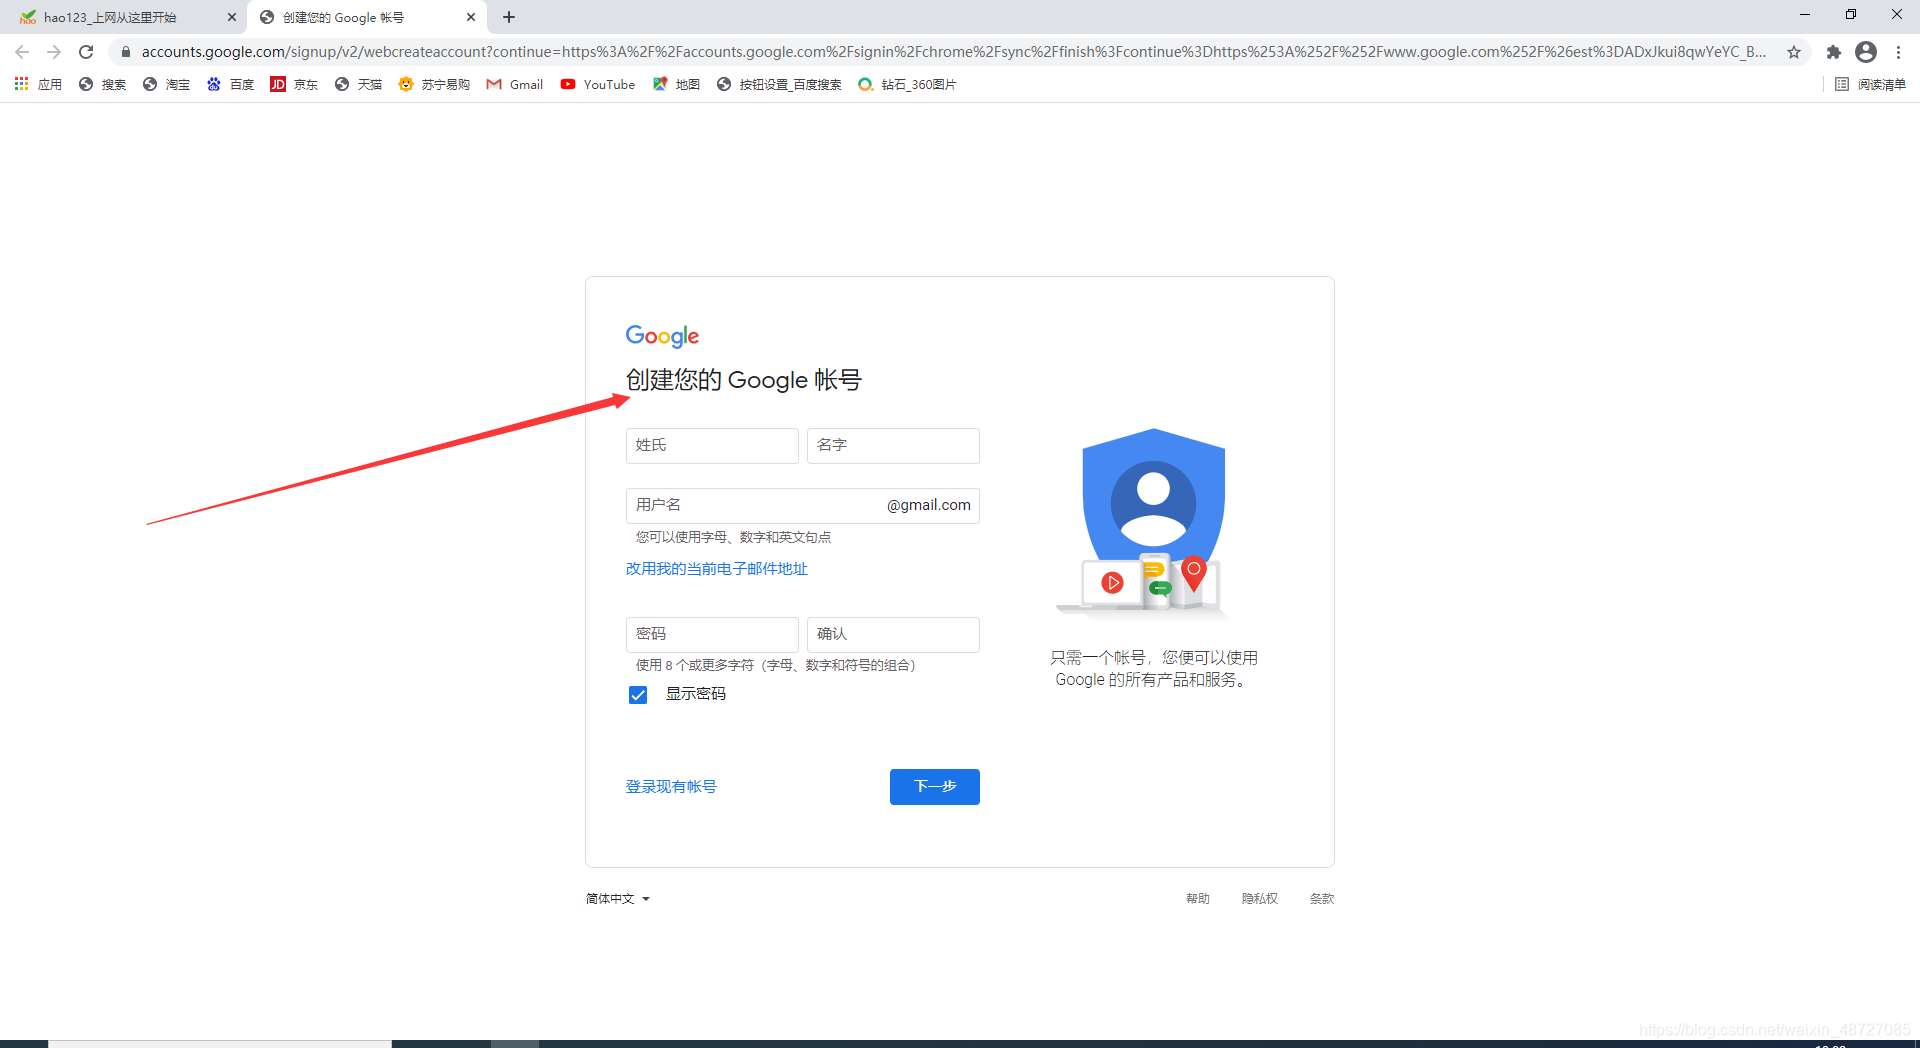The image size is (1920, 1048).
Task: Close the Google account creation tab
Action: point(471,17)
